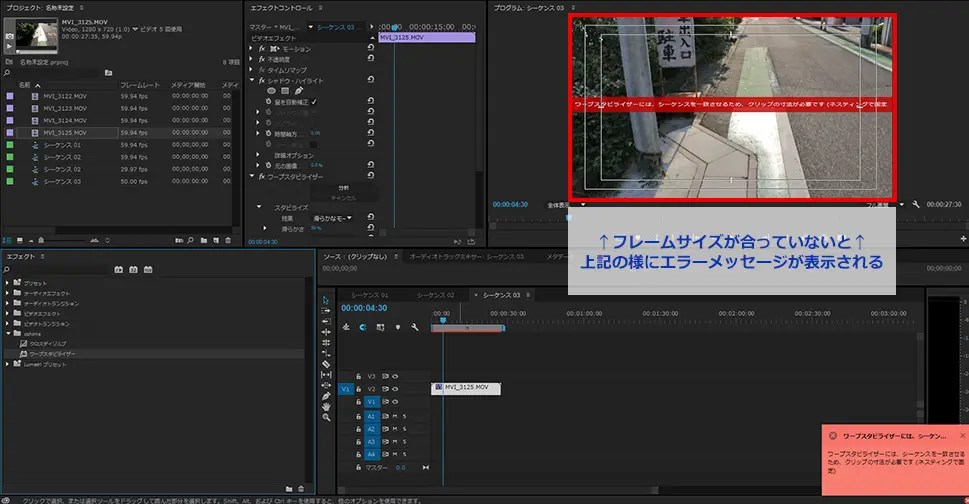This screenshot has width=969, height=504.
Task: Select the Slide tool
Action: [x=326, y=385]
